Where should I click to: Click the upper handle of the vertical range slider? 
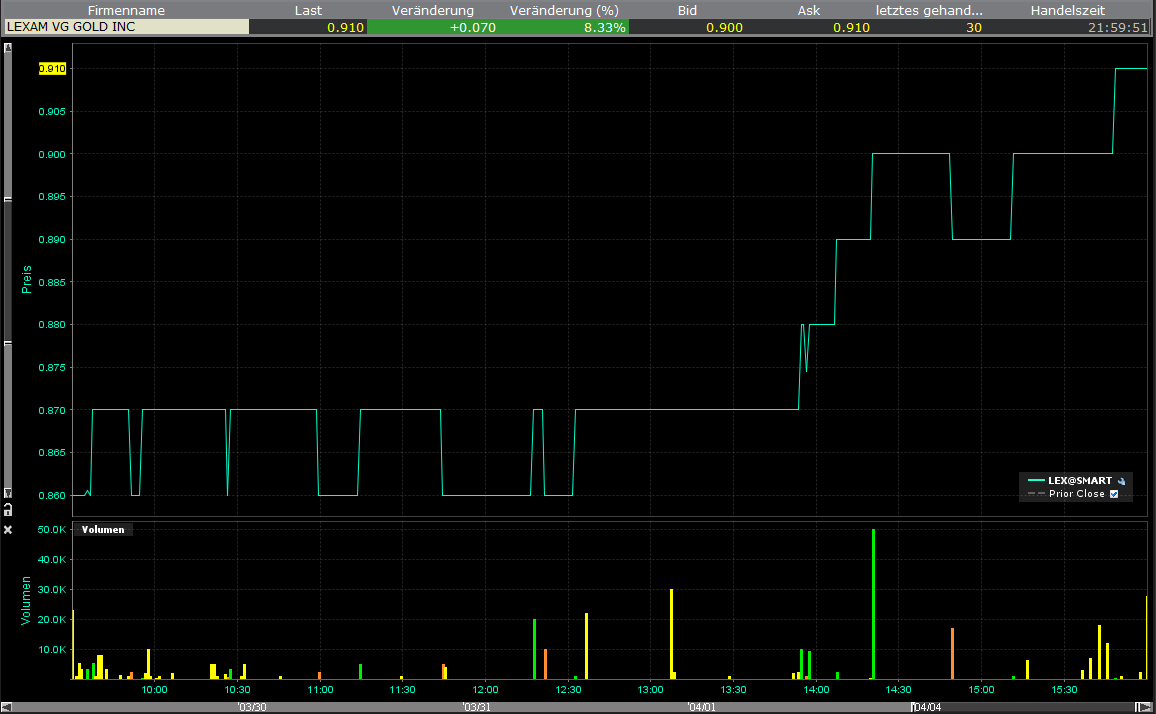pyautogui.click(x=8, y=199)
